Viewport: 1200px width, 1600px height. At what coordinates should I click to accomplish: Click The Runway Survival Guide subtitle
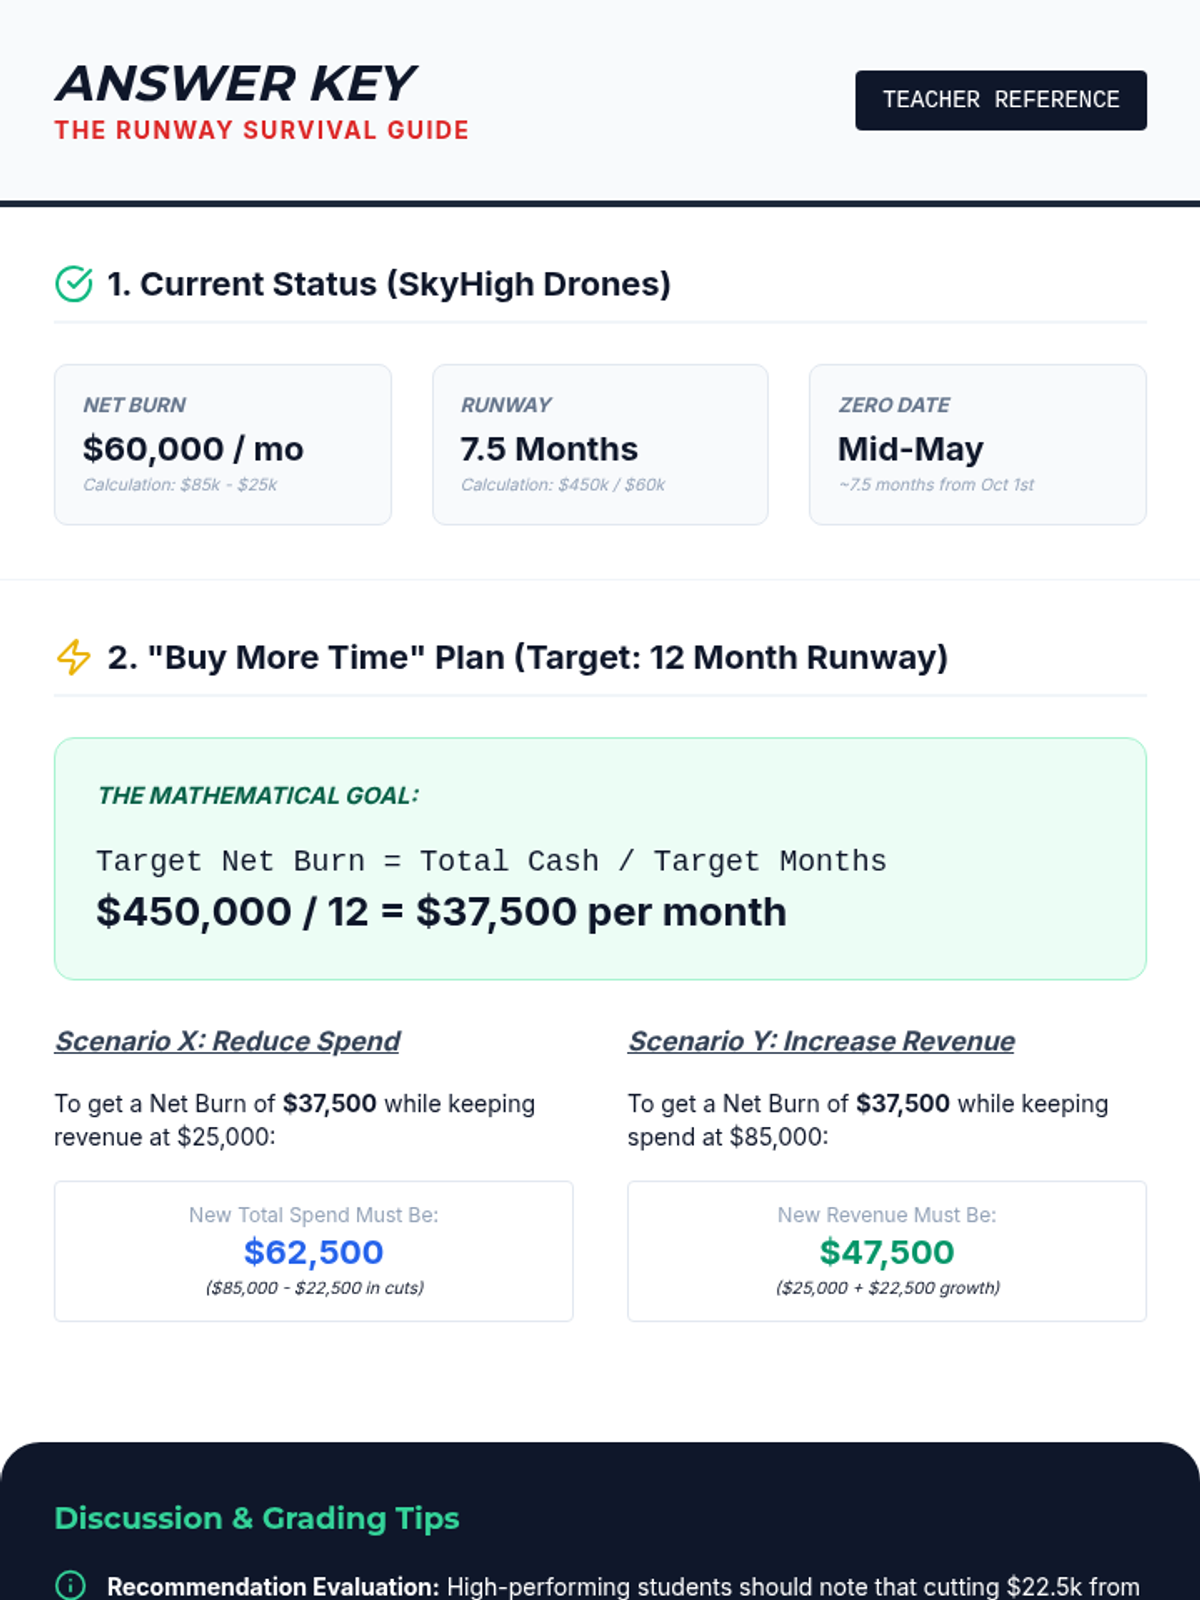pos(261,130)
